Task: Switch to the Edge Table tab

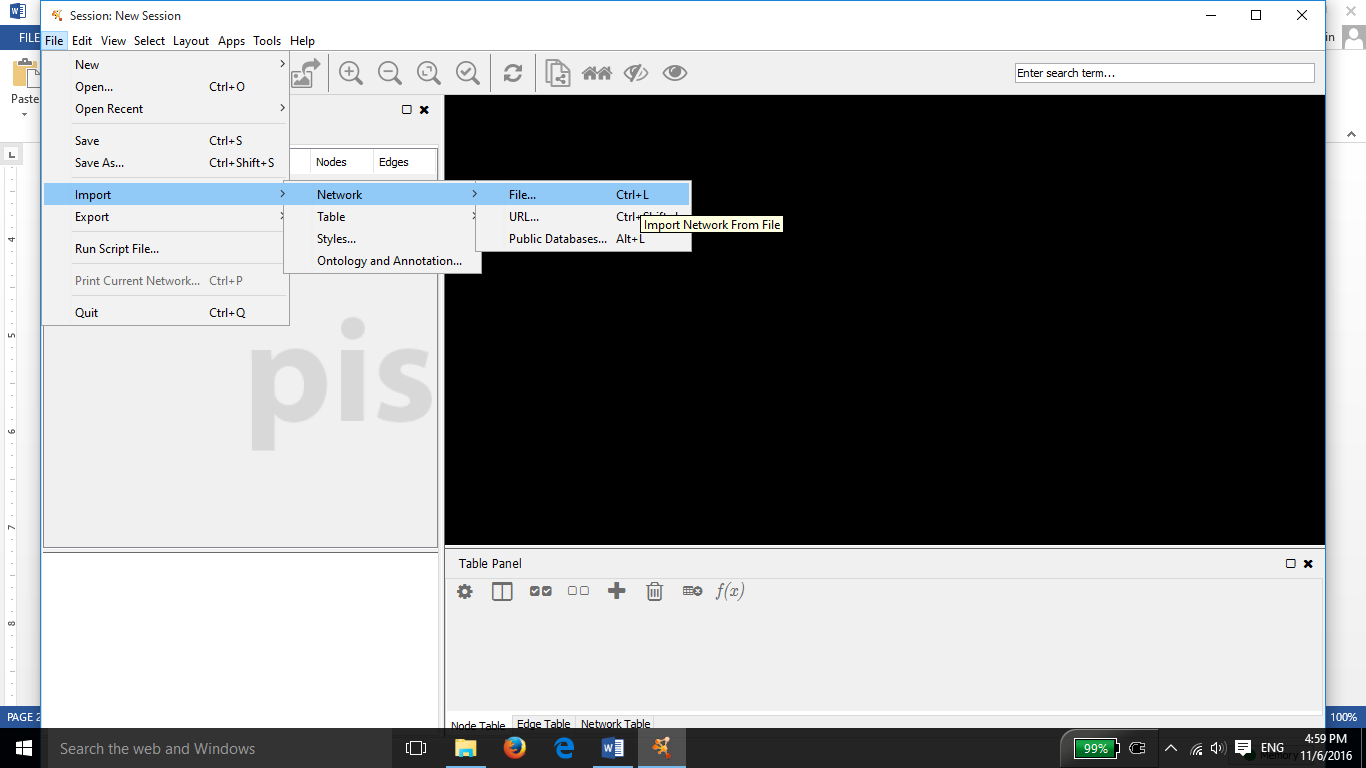Action: (543, 724)
